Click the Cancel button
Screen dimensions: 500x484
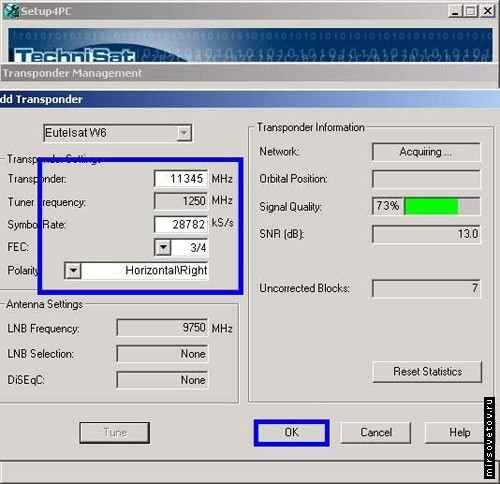pyautogui.click(x=376, y=433)
